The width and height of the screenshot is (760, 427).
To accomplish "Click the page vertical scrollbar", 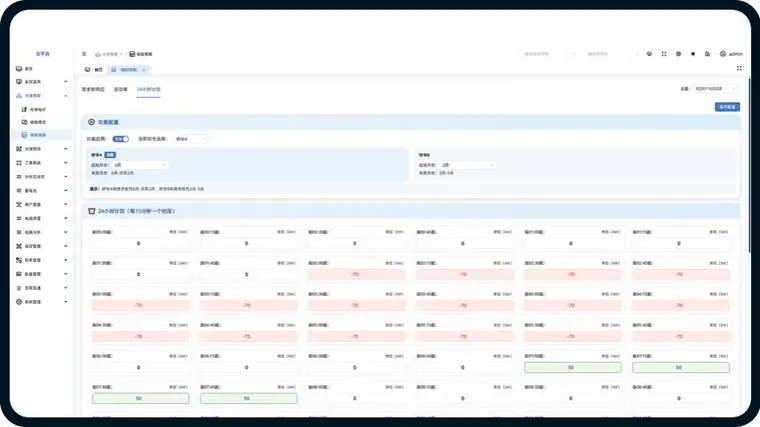I will [748, 165].
